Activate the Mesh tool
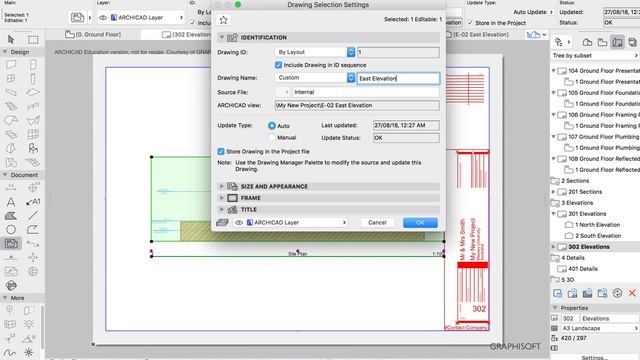 pyautogui.click(x=33, y=162)
